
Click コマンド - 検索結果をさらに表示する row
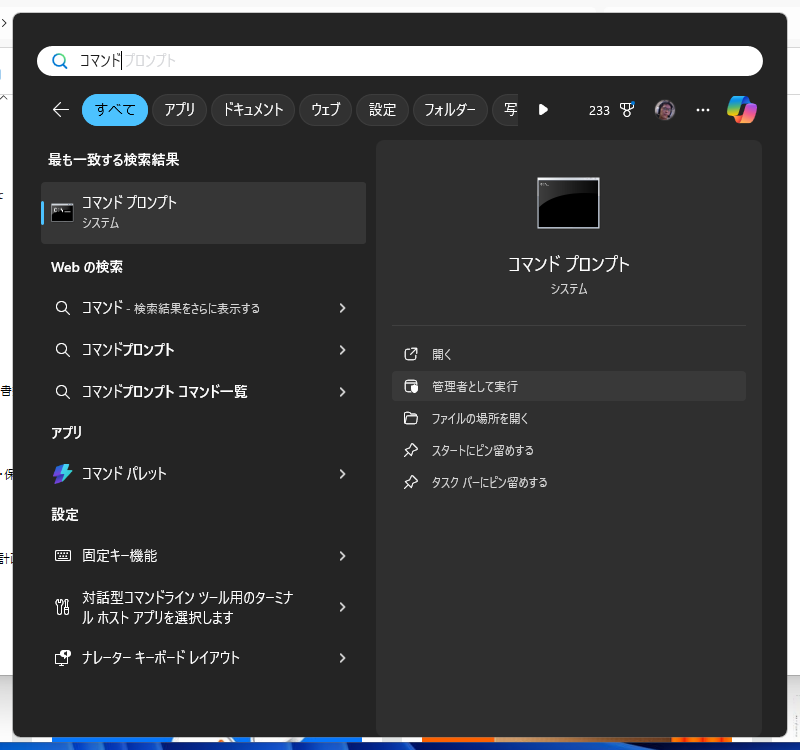click(x=204, y=308)
